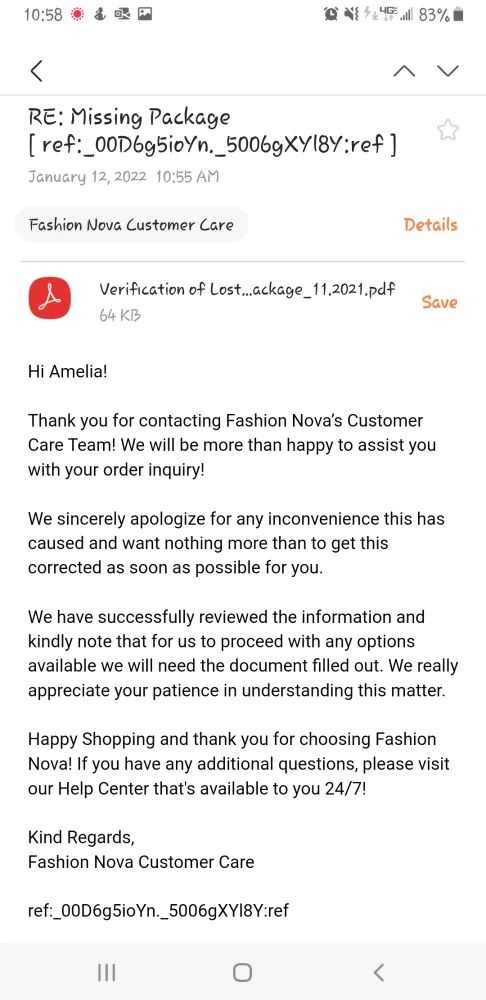
Task: Go to previous email with up chevron
Action: (404, 71)
